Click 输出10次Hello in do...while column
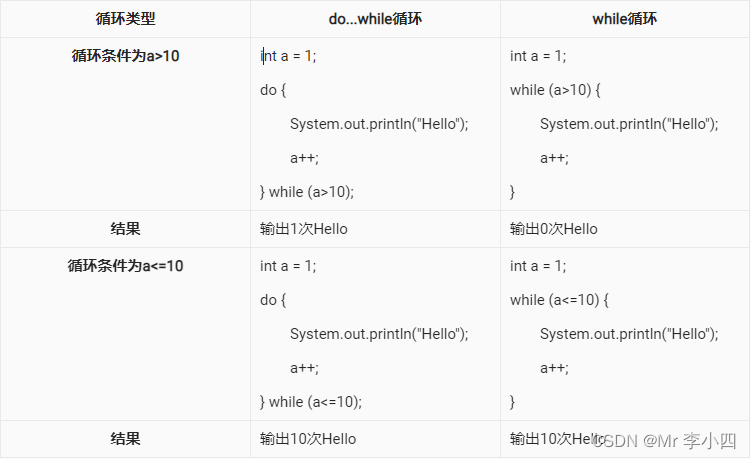The height and width of the screenshot is (459, 751). pos(308,439)
